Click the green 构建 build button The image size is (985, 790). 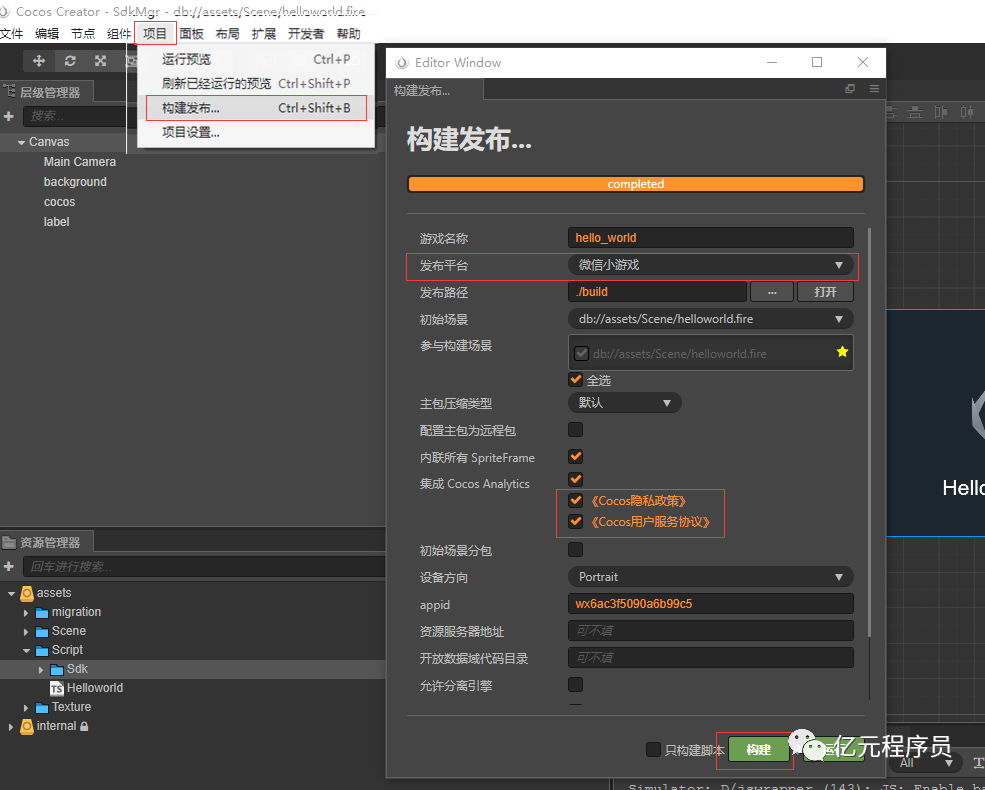pos(759,749)
